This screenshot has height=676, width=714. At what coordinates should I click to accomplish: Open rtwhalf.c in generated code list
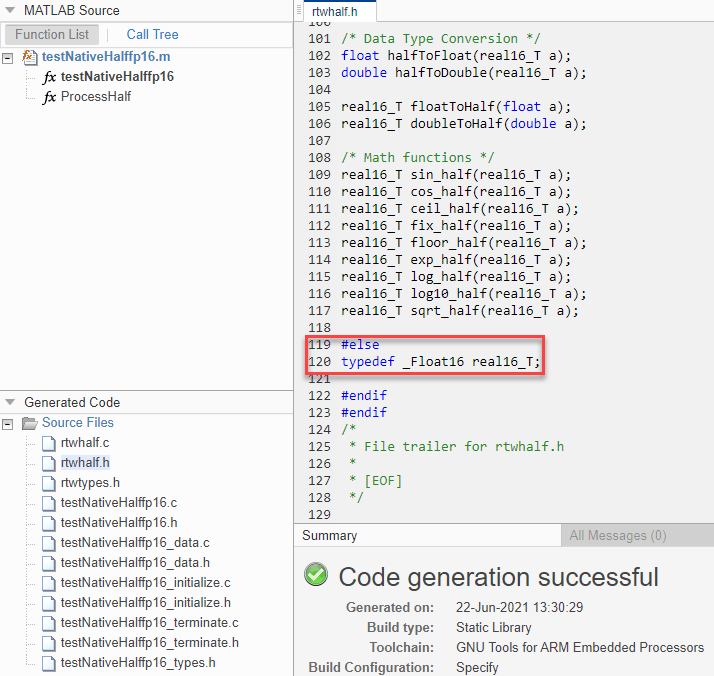[x=85, y=442]
